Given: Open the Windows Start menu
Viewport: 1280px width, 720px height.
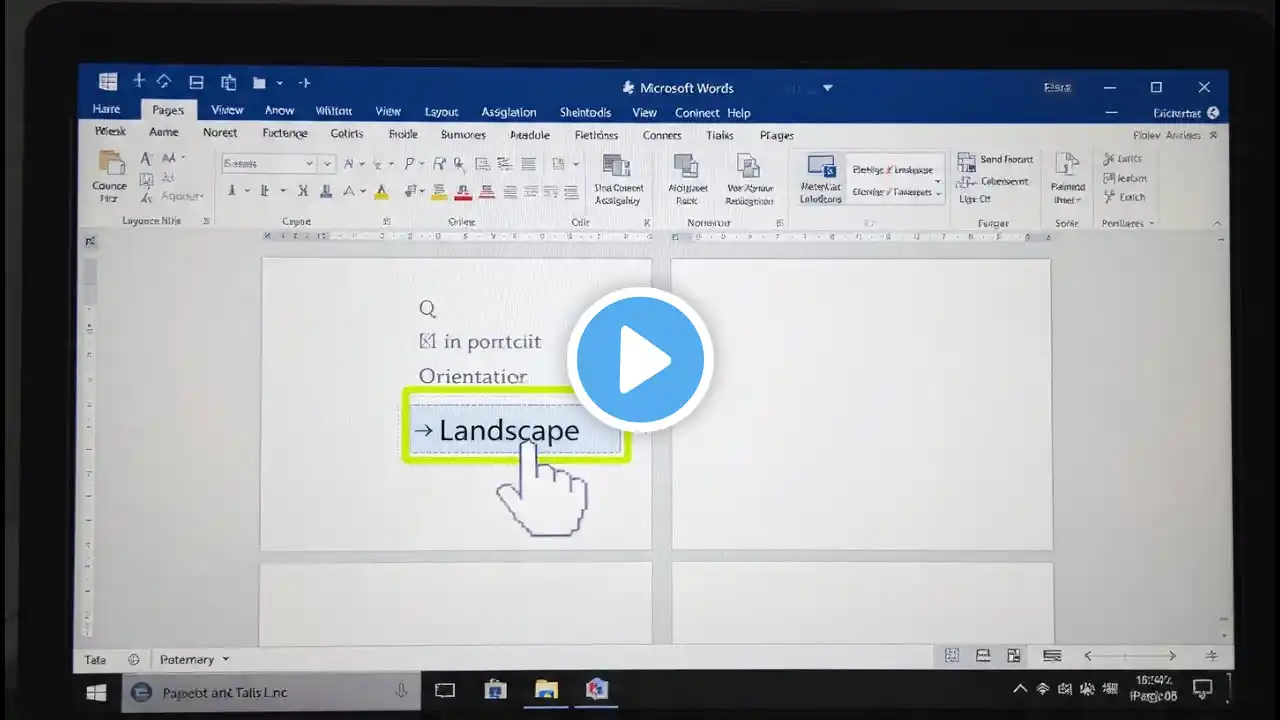Looking at the screenshot, I should (x=97, y=692).
